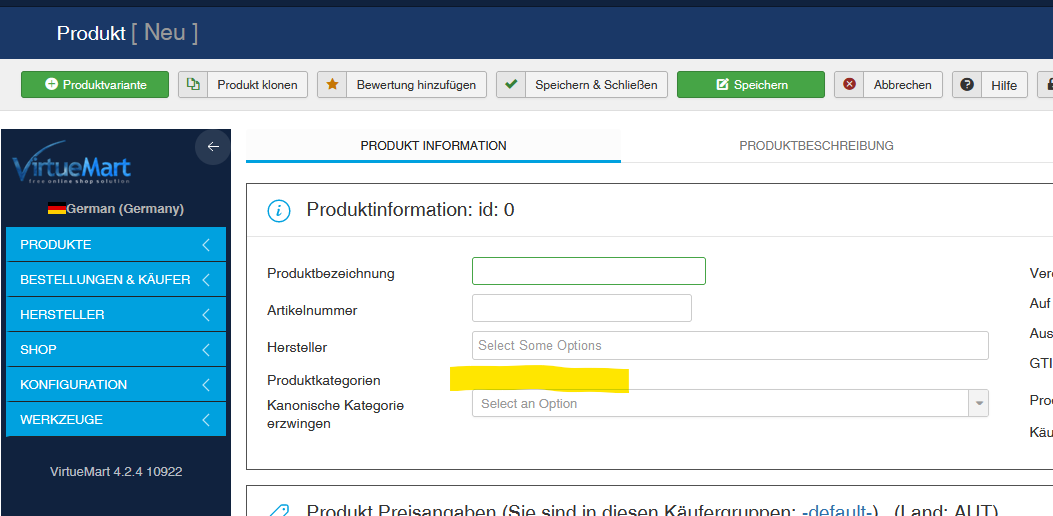Click into the Artikelnummer input field
The height and width of the screenshot is (516, 1053).
(x=581, y=308)
